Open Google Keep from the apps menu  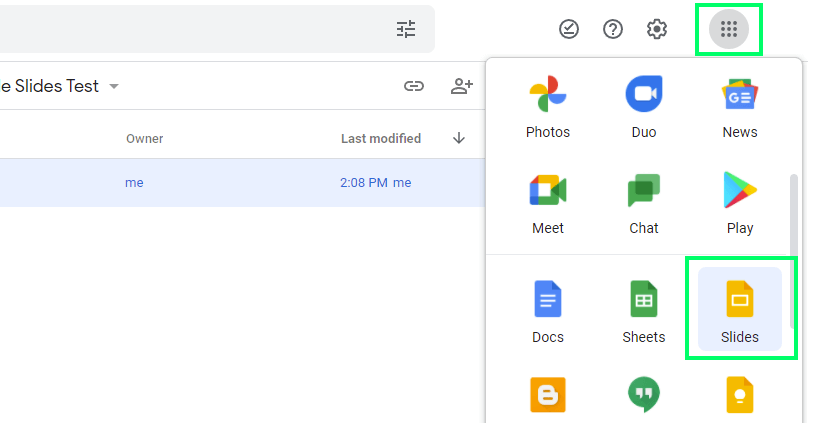pos(739,395)
